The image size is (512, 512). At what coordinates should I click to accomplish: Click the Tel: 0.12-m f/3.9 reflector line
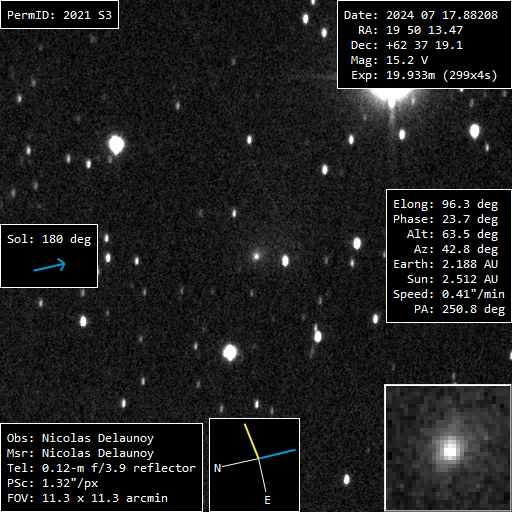click(101, 468)
